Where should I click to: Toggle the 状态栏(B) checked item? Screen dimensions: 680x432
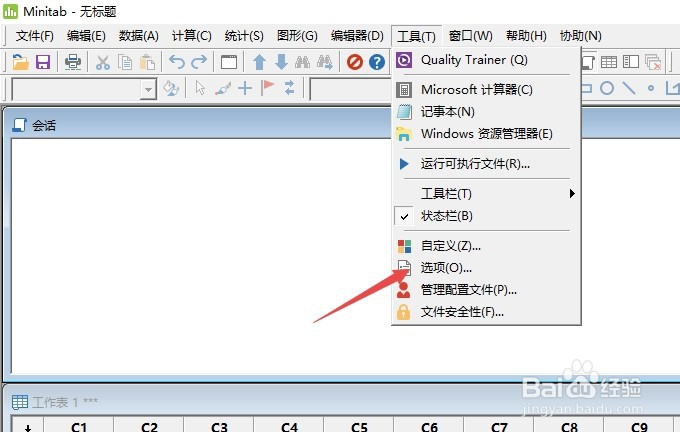click(x=486, y=216)
